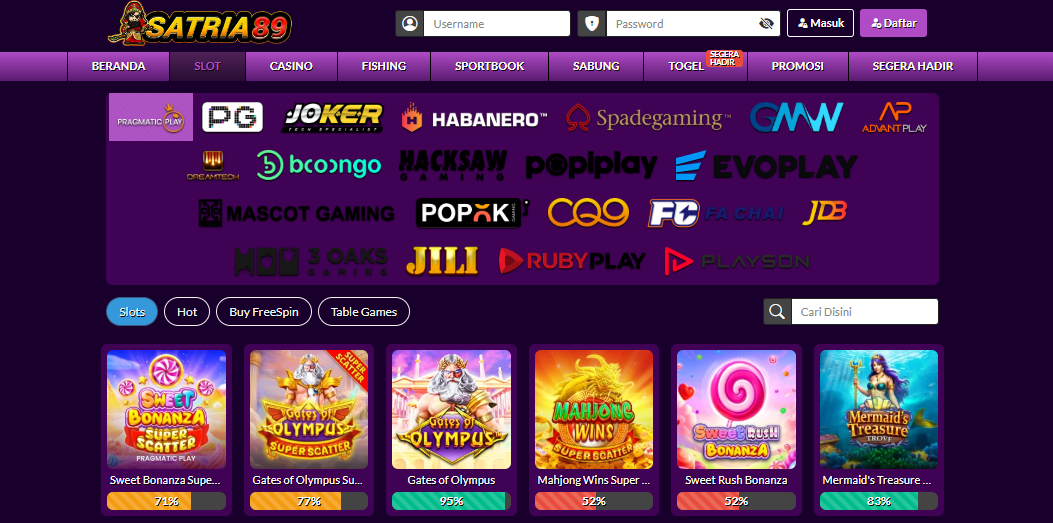Choose the Joker provider logo
Screen dimensions: 1053x523
coord(332,117)
